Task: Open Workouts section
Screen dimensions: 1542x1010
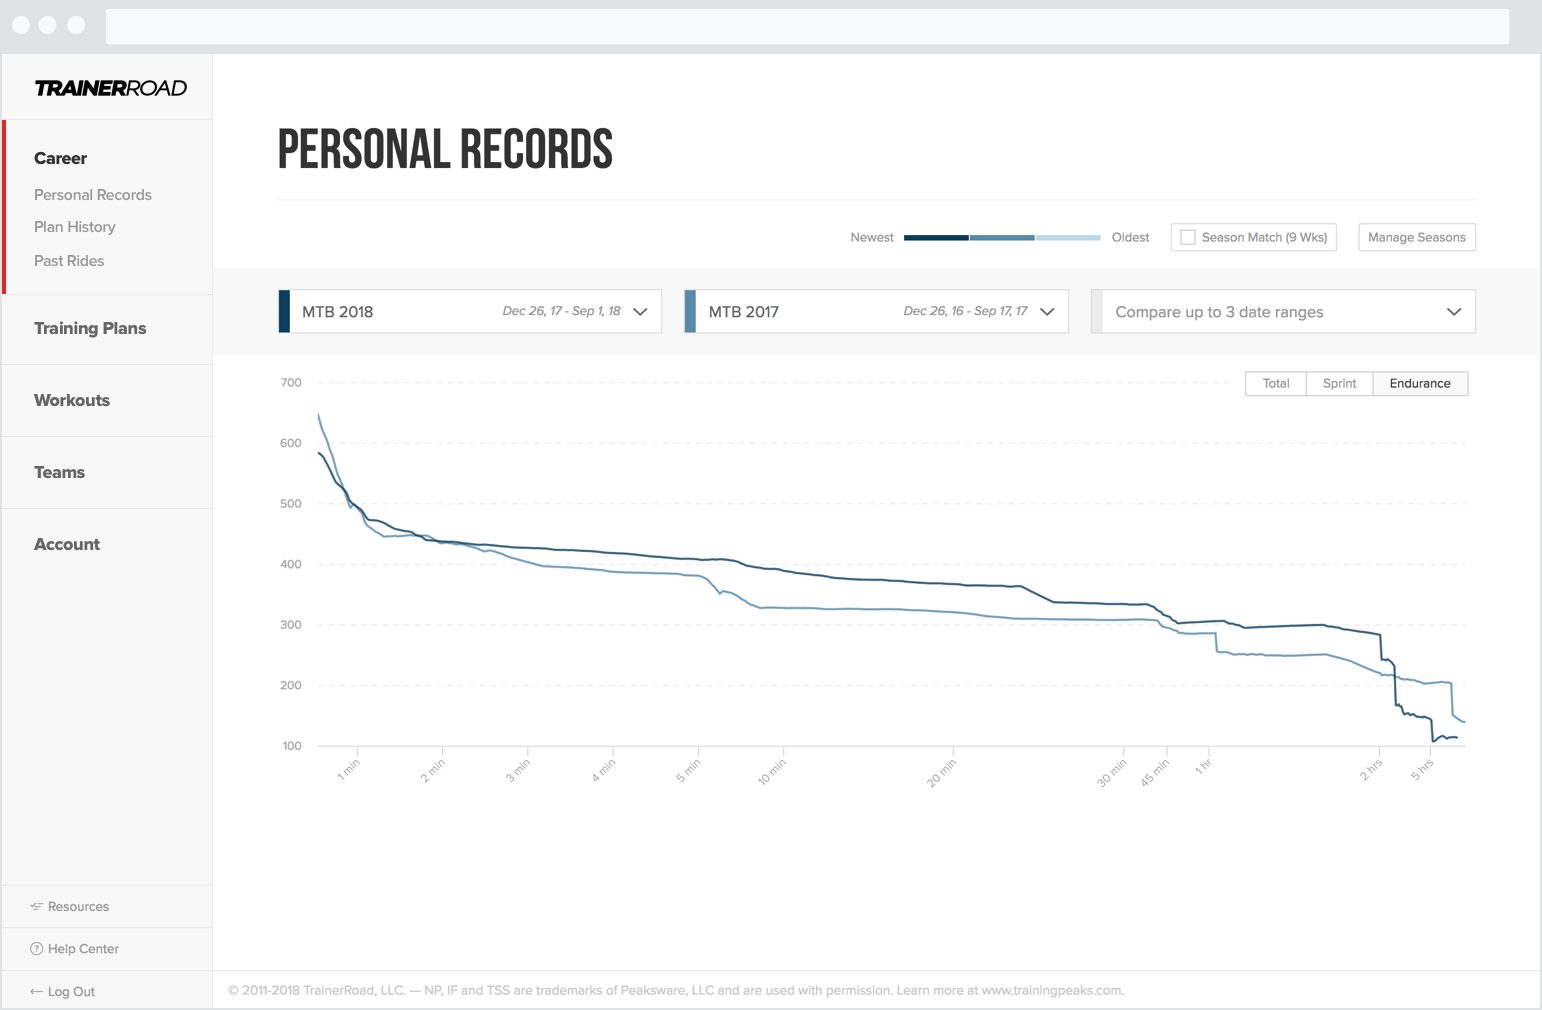Action: click(72, 400)
